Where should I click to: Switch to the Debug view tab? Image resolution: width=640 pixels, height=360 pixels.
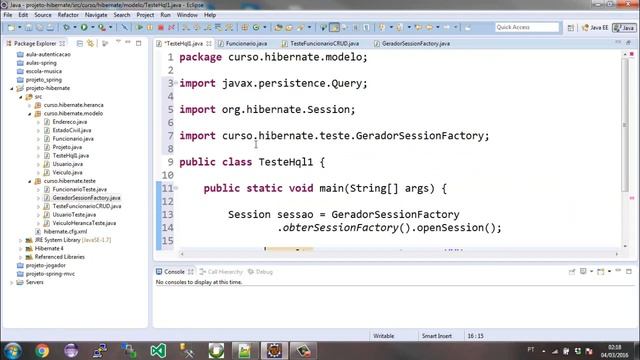pyautogui.click(x=260, y=272)
